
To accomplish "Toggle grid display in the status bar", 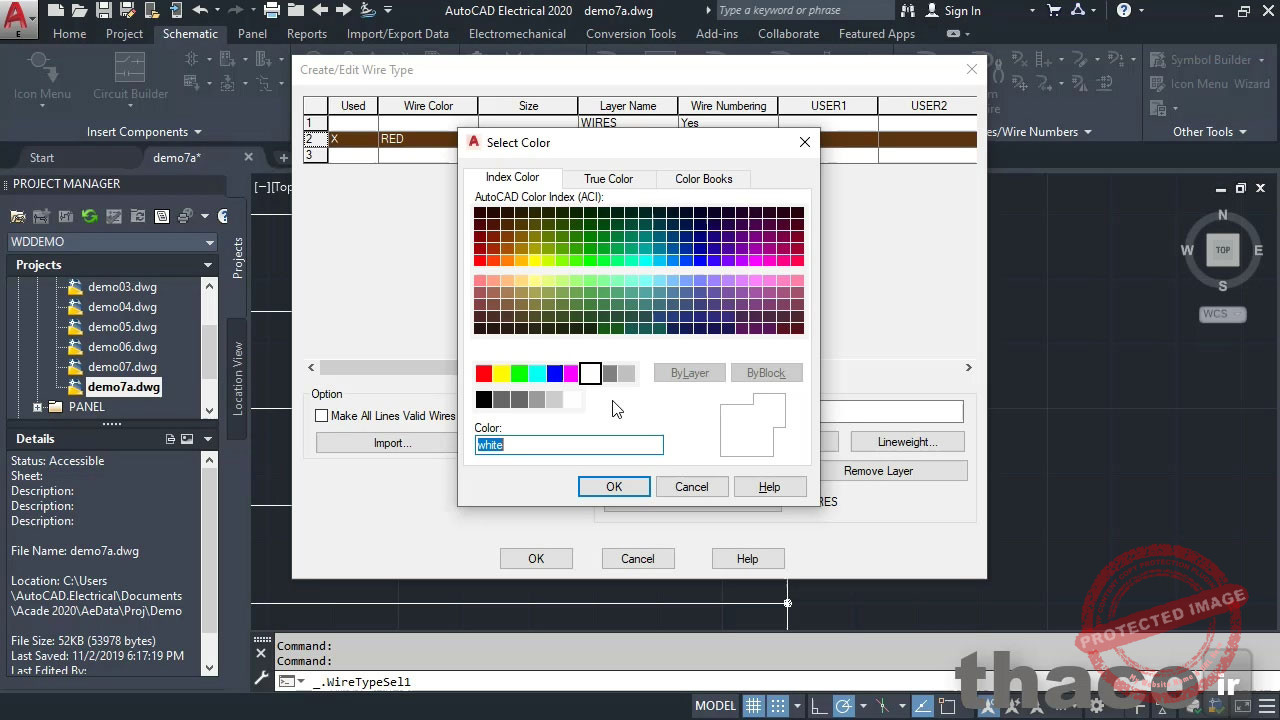I will tap(753, 706).
